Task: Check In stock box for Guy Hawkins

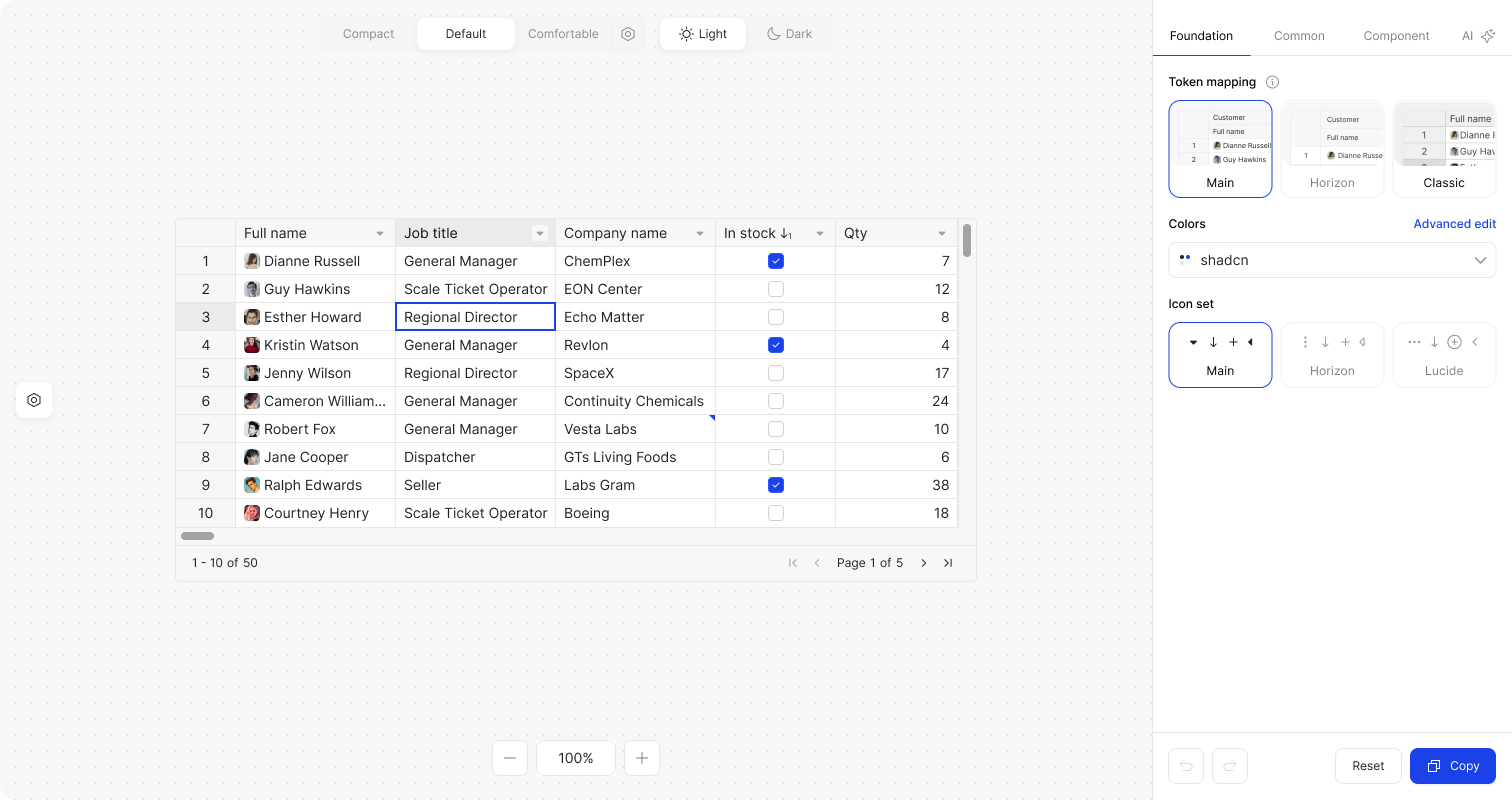Action: pyautogui.click(x=776, y=289)
